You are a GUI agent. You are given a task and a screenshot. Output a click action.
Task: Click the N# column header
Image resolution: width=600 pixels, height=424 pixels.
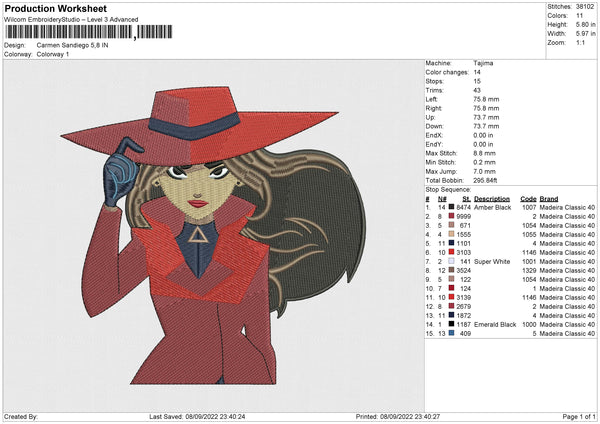pyautogui.click(x=442, y=199)
